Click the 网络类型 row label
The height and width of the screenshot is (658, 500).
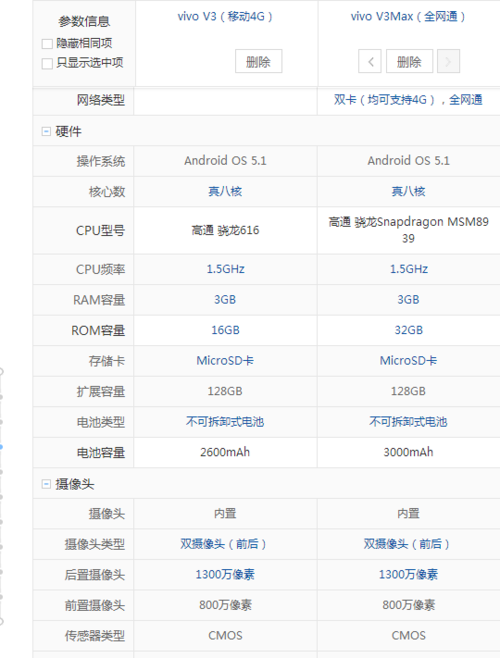tap(101, 100)
